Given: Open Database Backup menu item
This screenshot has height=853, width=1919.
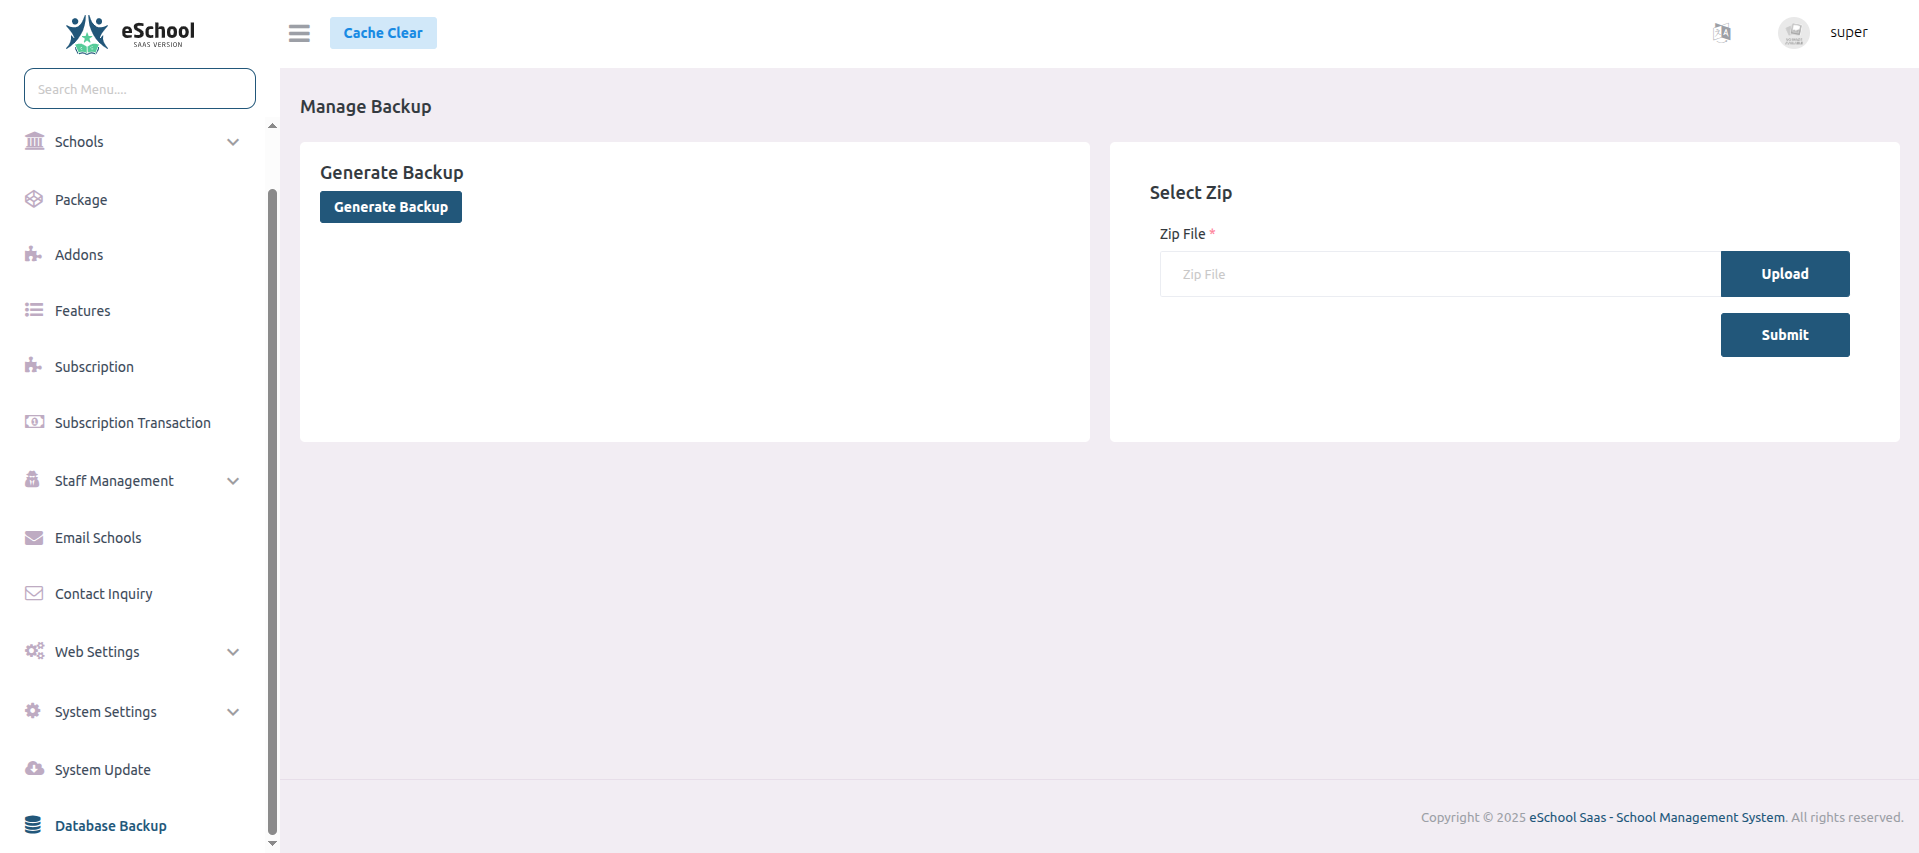Looking at the screenshot, I should (x=111, y=826).
